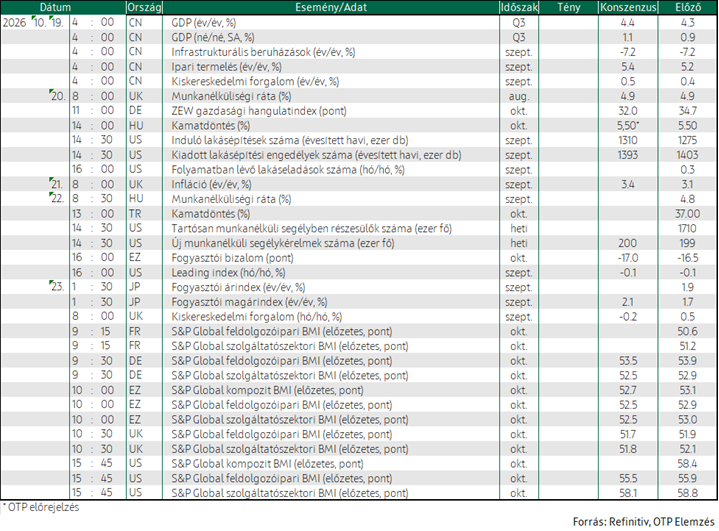Click the Esemény/Adat column header
Screen dimensions: 719x531
(331, 7)
